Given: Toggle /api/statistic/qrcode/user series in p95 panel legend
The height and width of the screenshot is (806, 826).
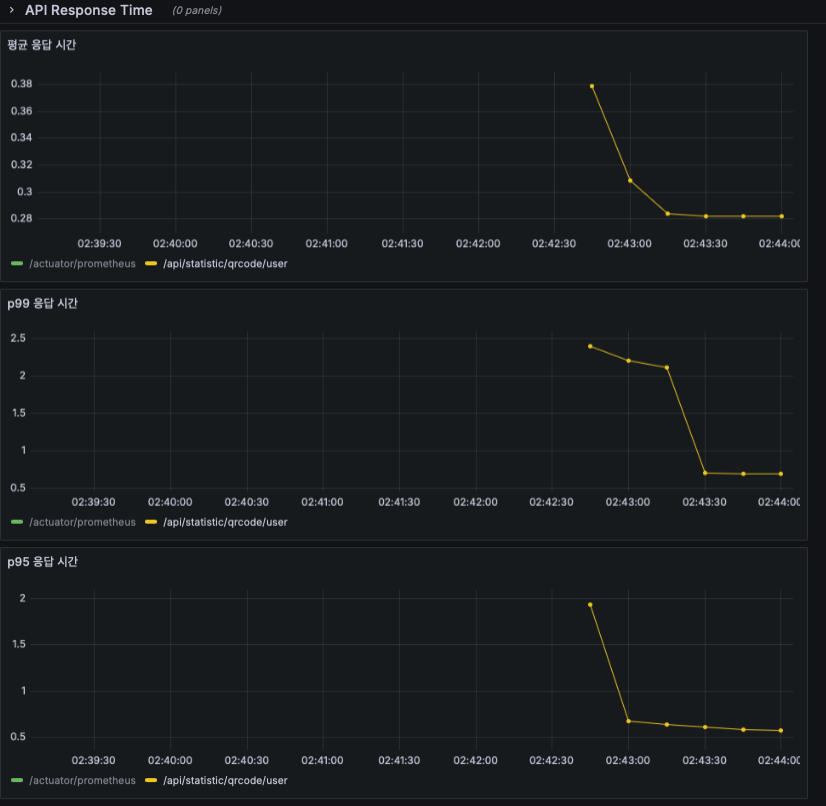Looking at the screenshot, I should pos(225,780).
